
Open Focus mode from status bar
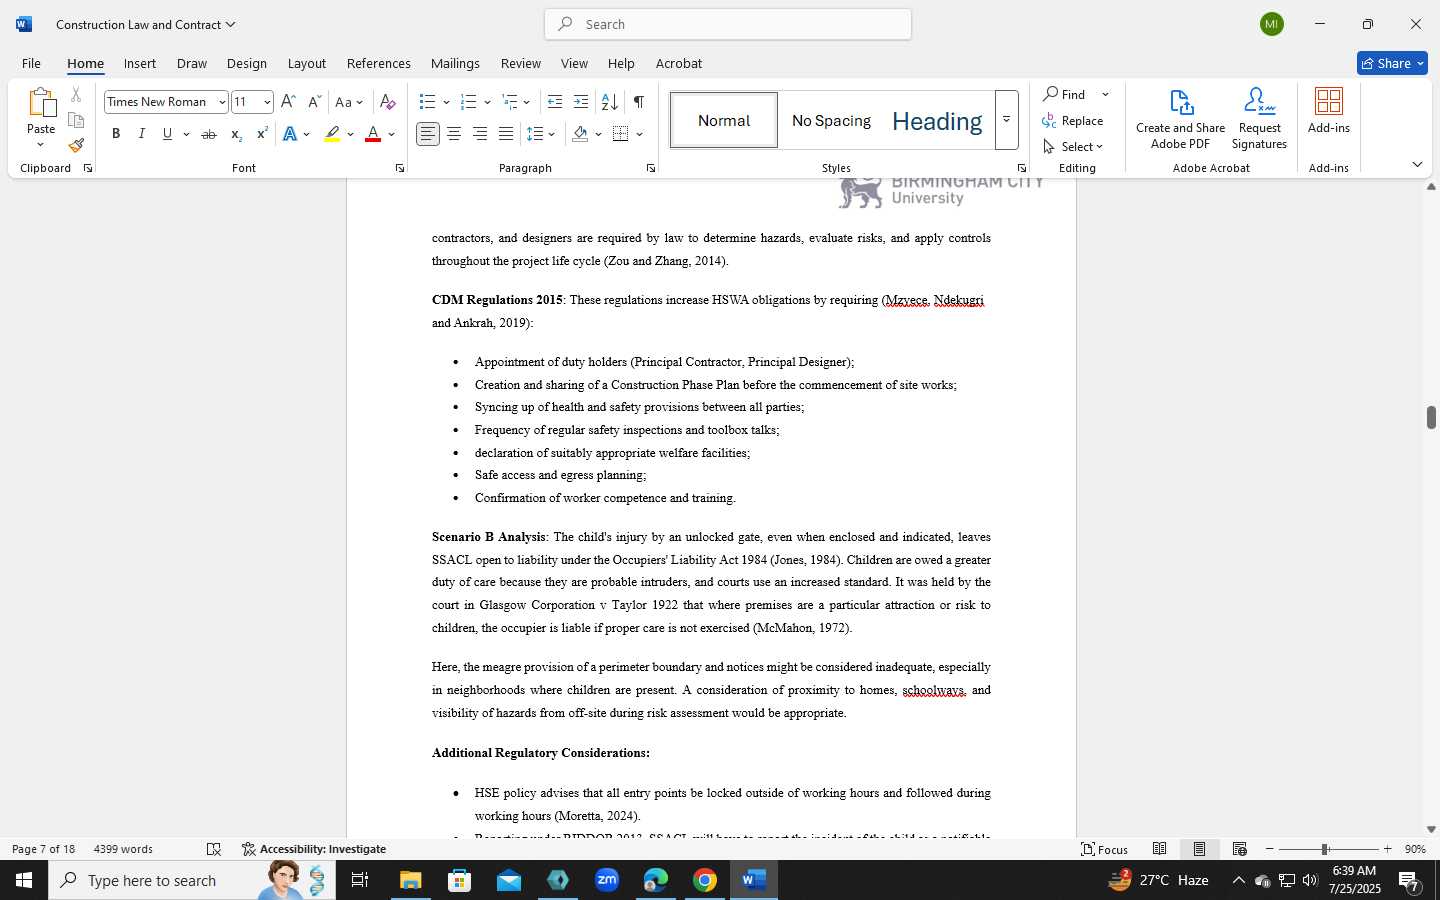click(1105, 849)
